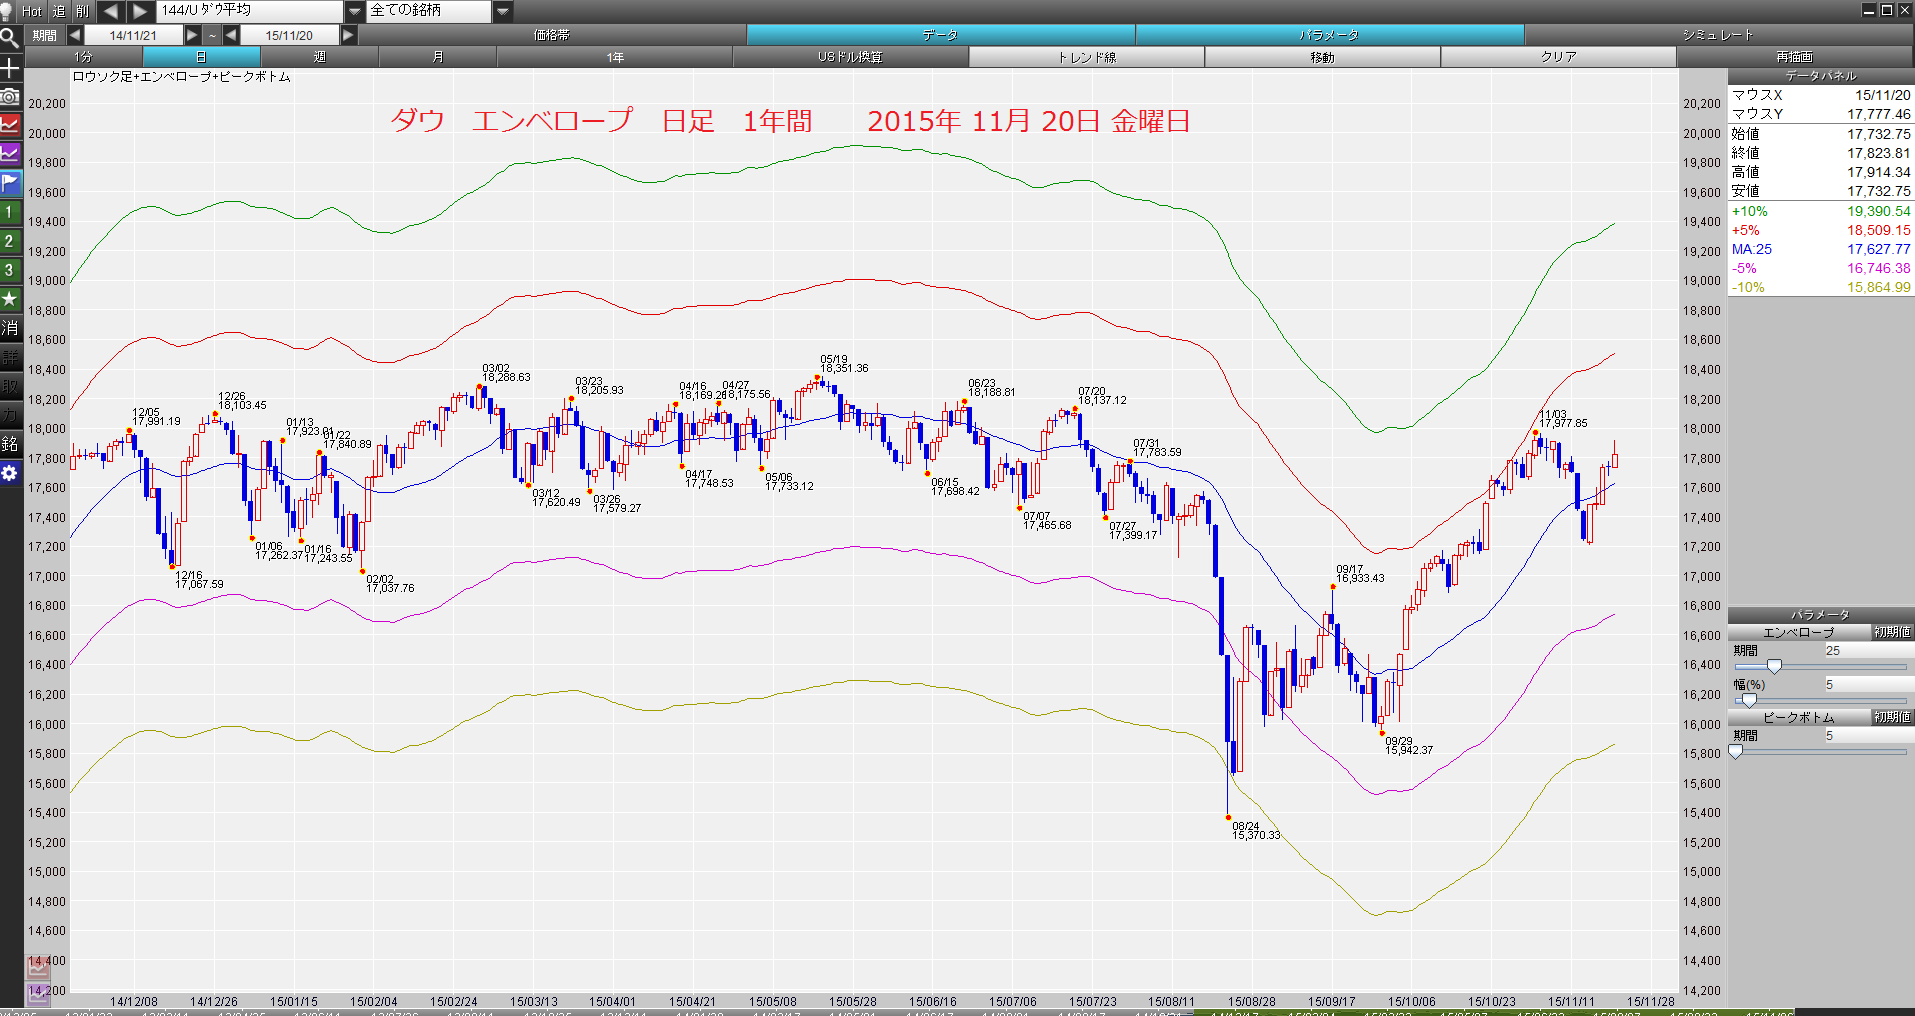
Task: Switch to the 週 weekly timeframe tab
Action: coord(320,57)
